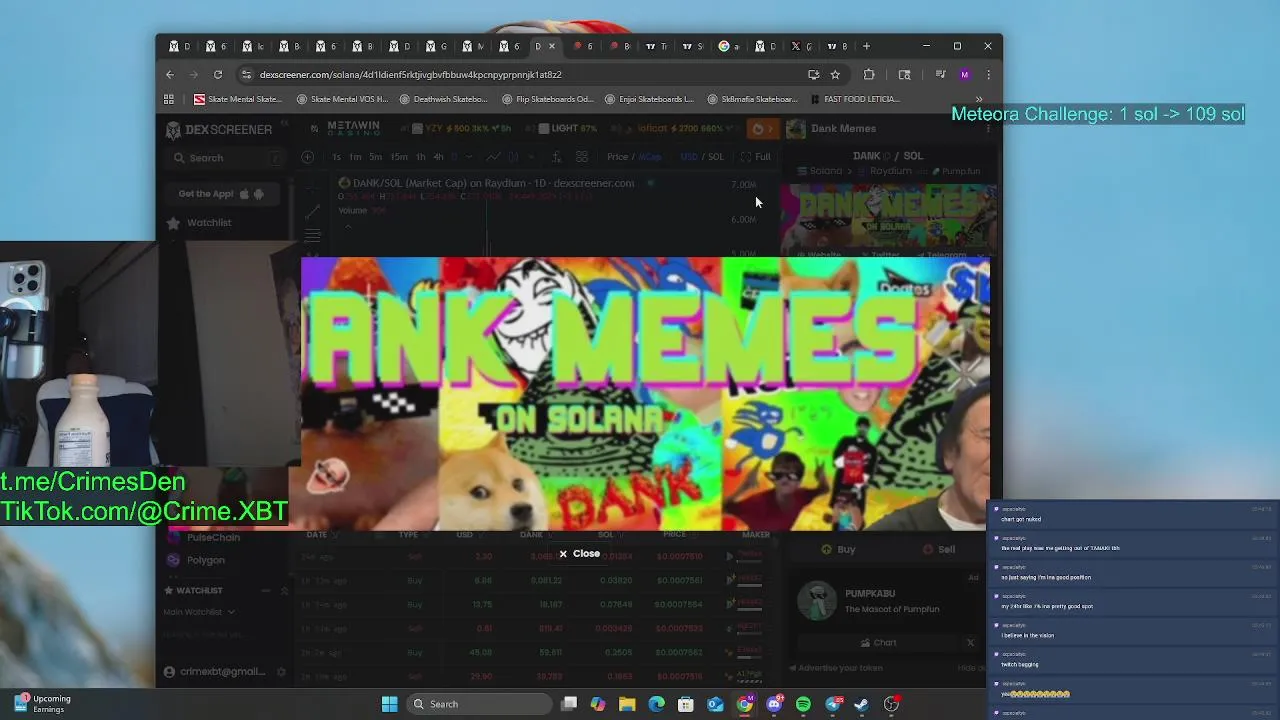1280x720 pixels.
Task: Select 4h chart timeframe
Action: coord(438,157)
